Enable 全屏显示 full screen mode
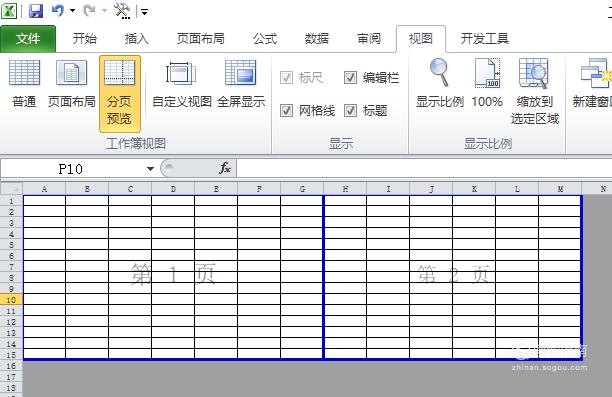This screenshot has height=397, width=612. click(241, 84)
